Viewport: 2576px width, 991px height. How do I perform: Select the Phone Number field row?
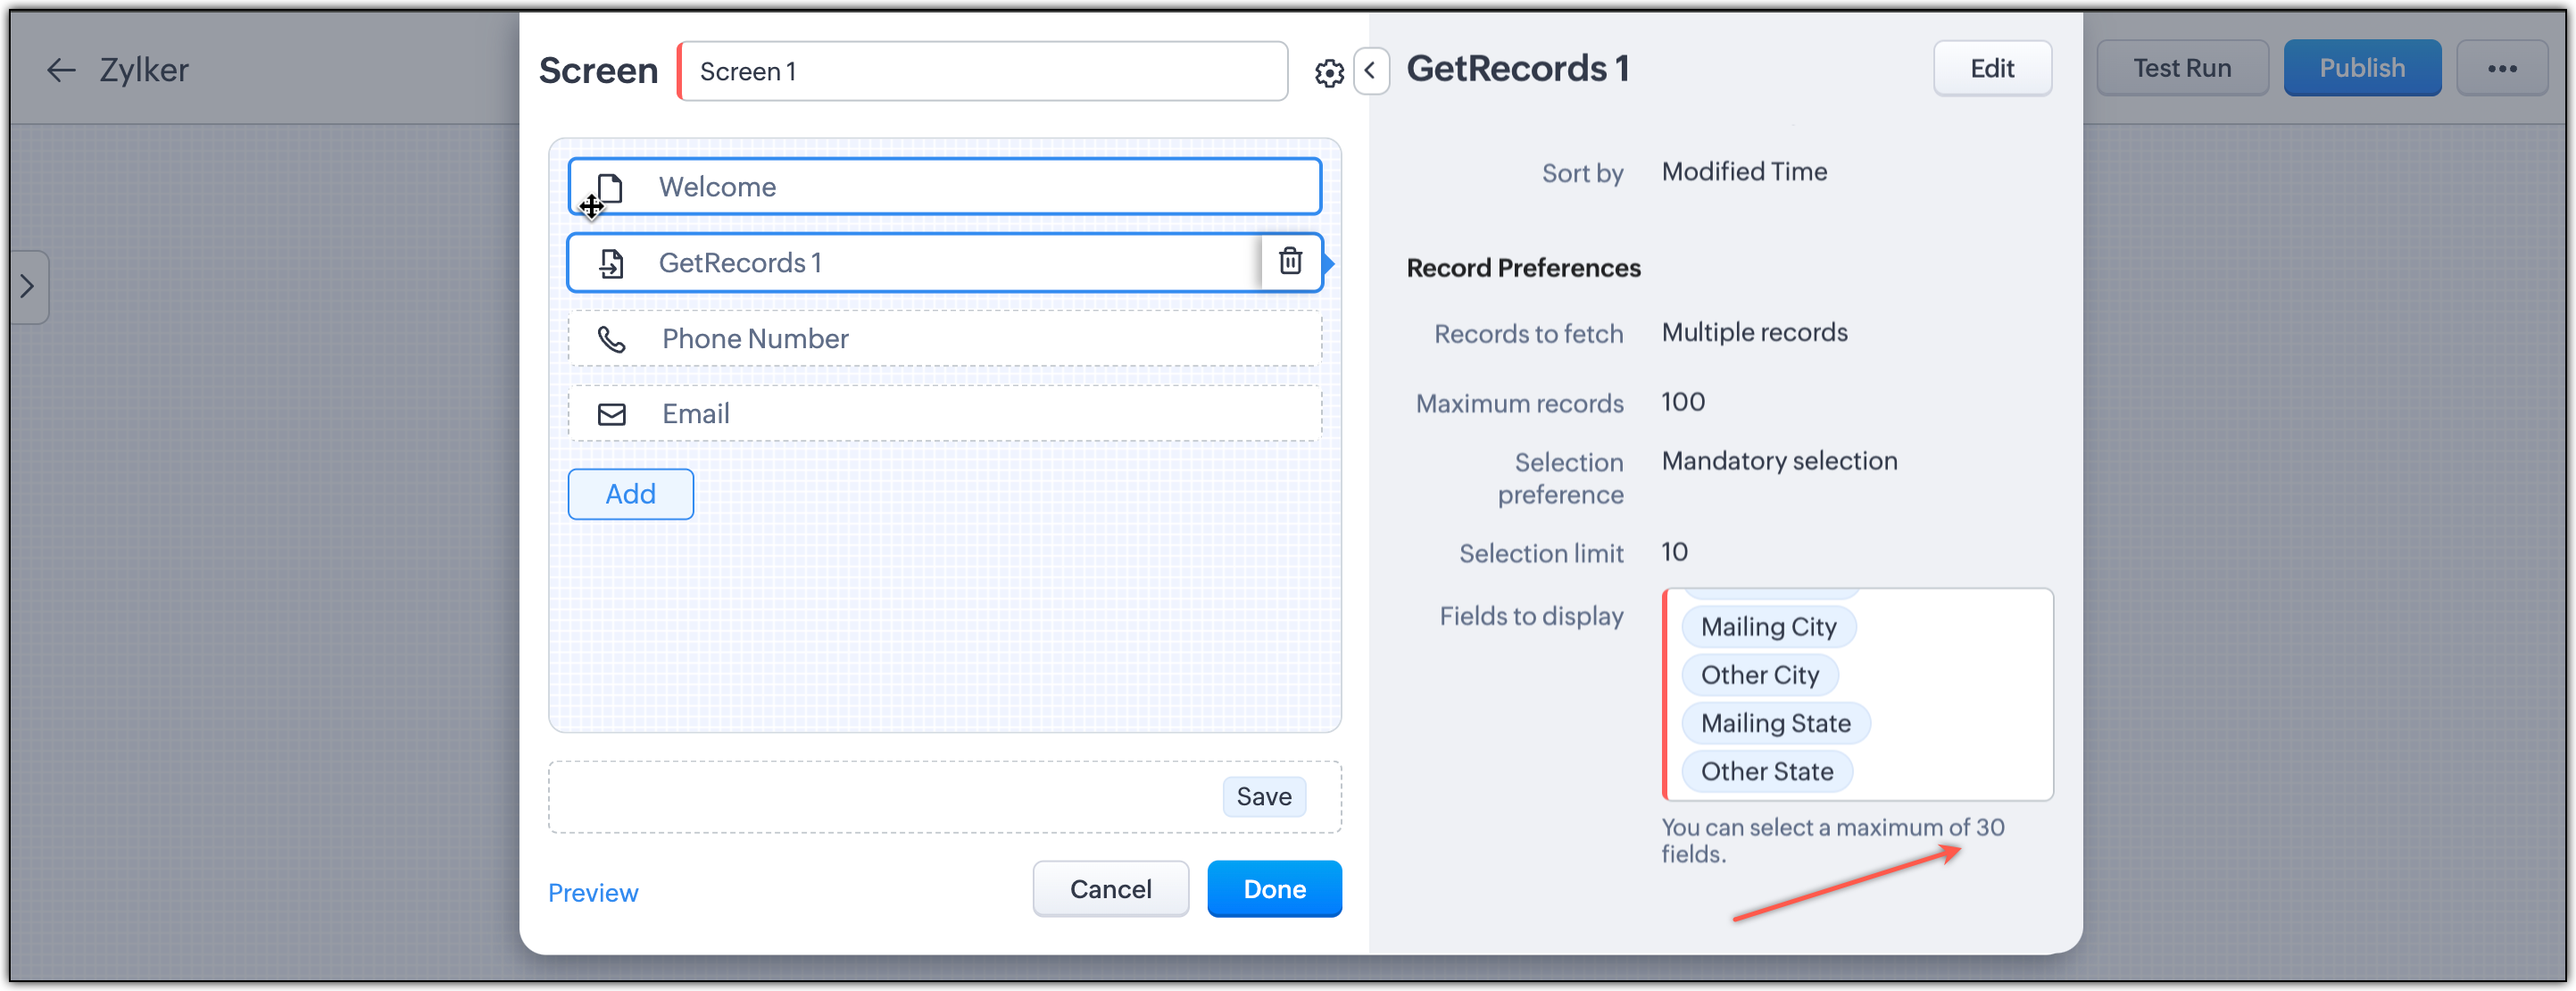click(x=944, y=339)
